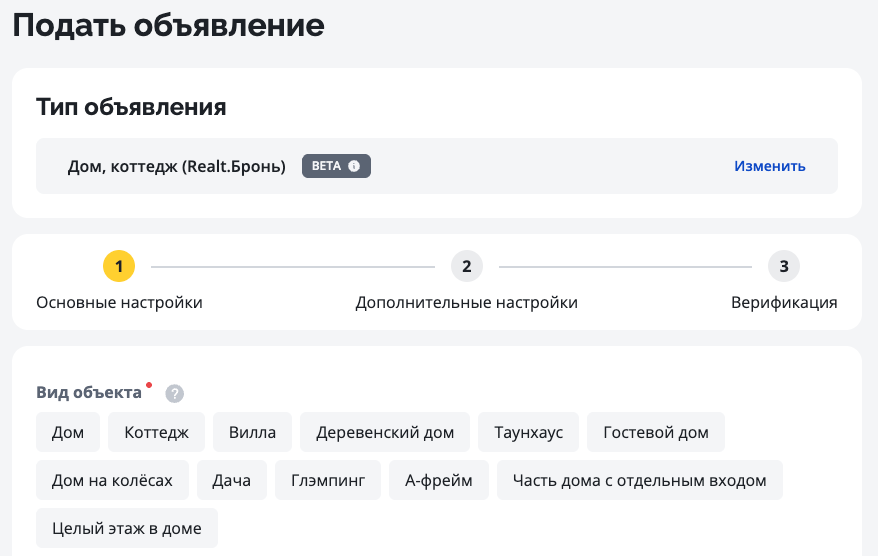Click the BETA badge label
This screenshot has height=556, width=878.
pos(327,166)
